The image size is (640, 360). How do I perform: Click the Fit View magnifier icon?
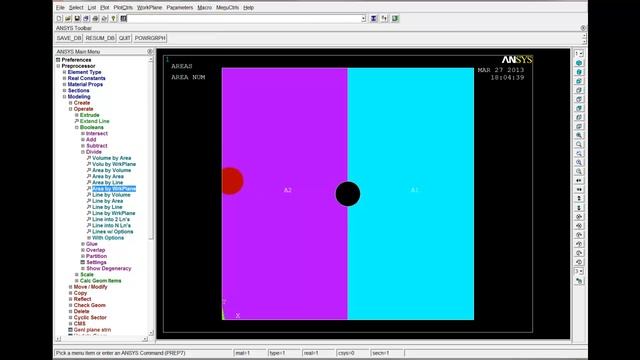tap(579, 135)
